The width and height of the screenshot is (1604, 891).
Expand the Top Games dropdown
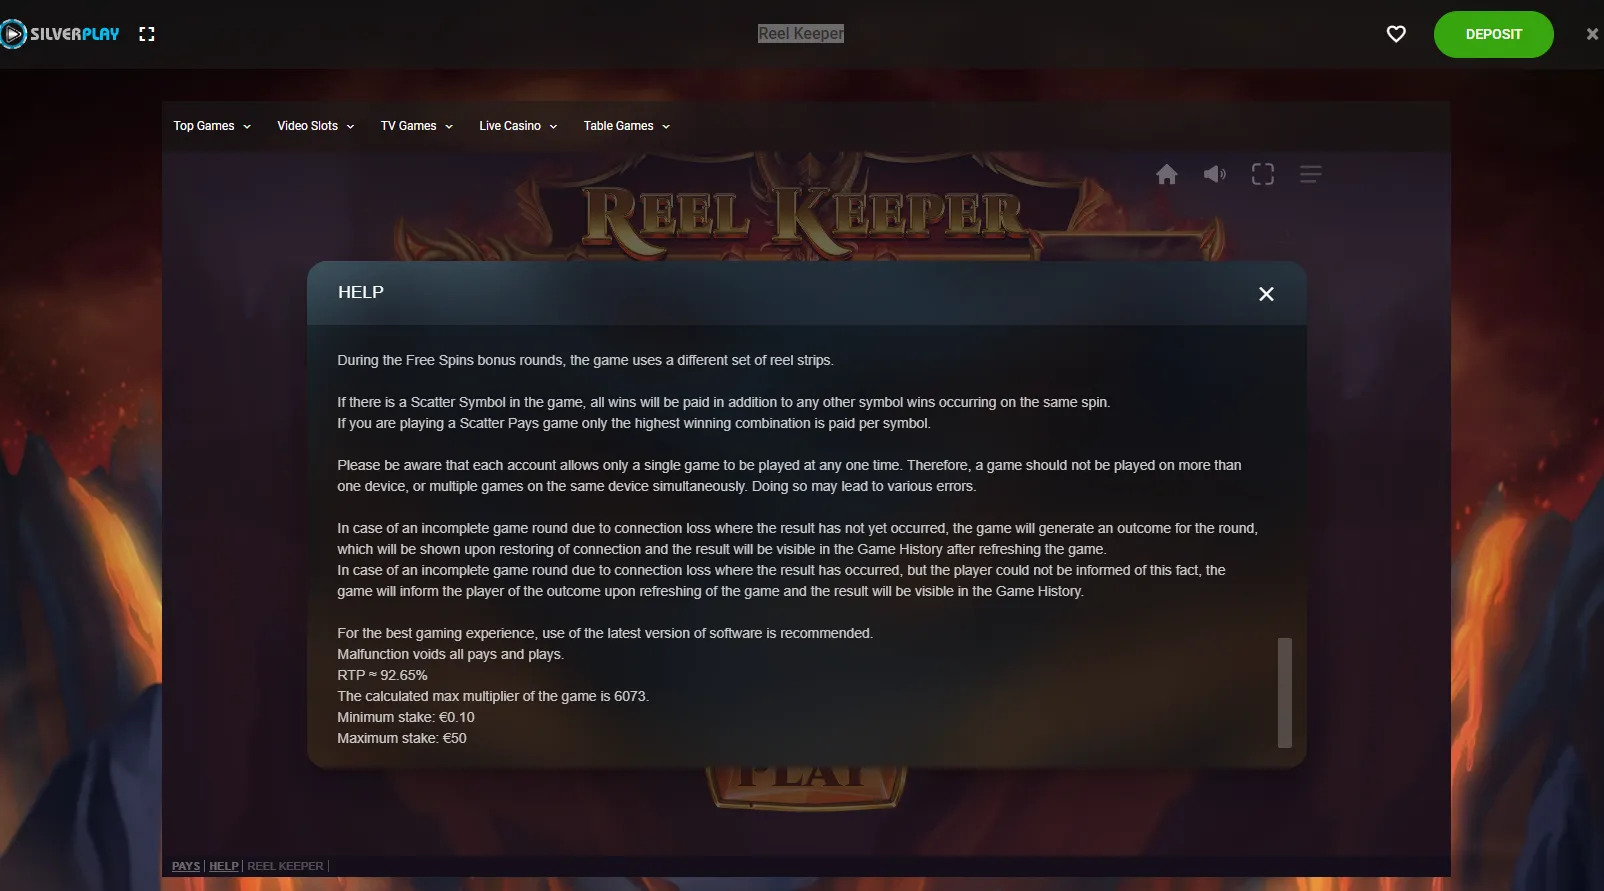pos(212,126)
